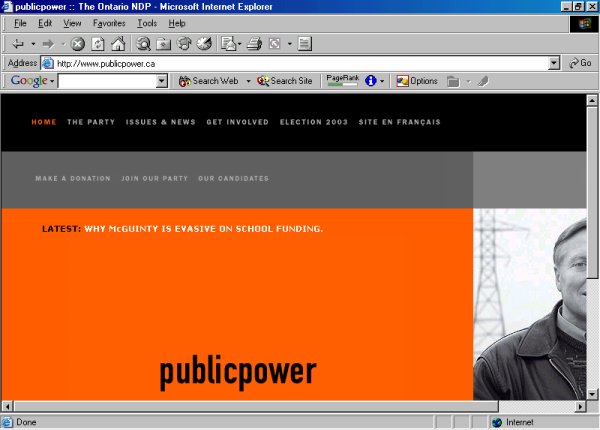Click the last icon on the navigation toolbar
Viewport: 600px width, 430px height.
coord(305,44)
